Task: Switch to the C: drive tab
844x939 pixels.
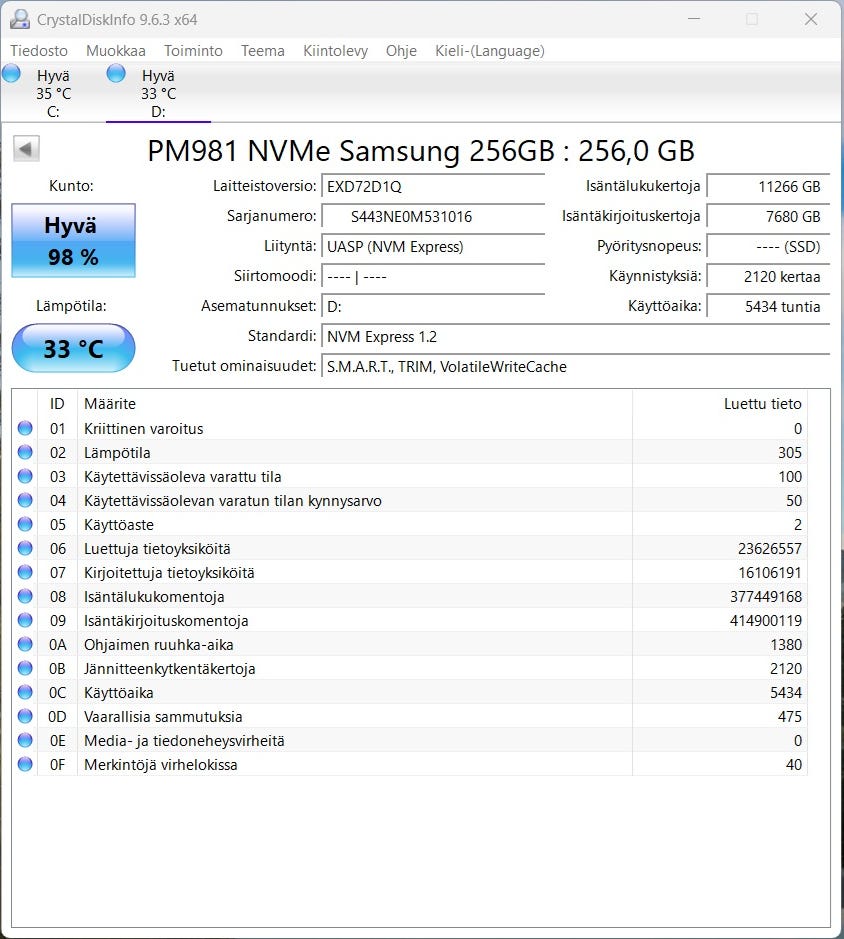Action: coord(53,93)
